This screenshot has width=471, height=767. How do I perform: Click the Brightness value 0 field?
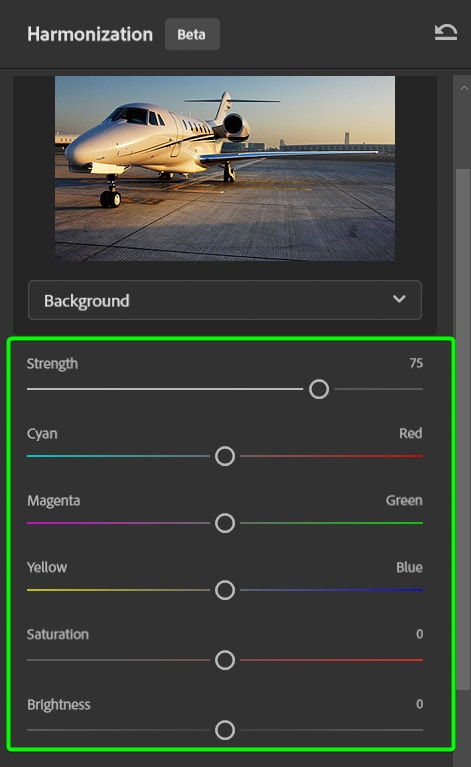[x=420, y=704]
